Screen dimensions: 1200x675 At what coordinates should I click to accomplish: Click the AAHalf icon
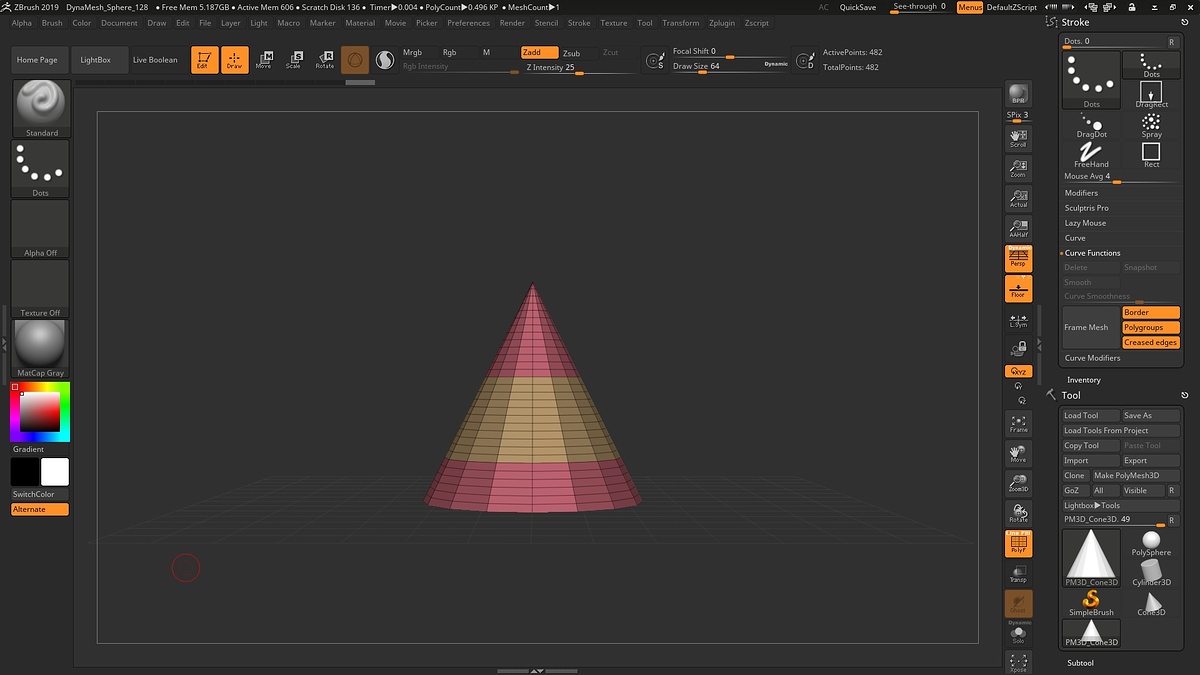(x=1018, y=227)
